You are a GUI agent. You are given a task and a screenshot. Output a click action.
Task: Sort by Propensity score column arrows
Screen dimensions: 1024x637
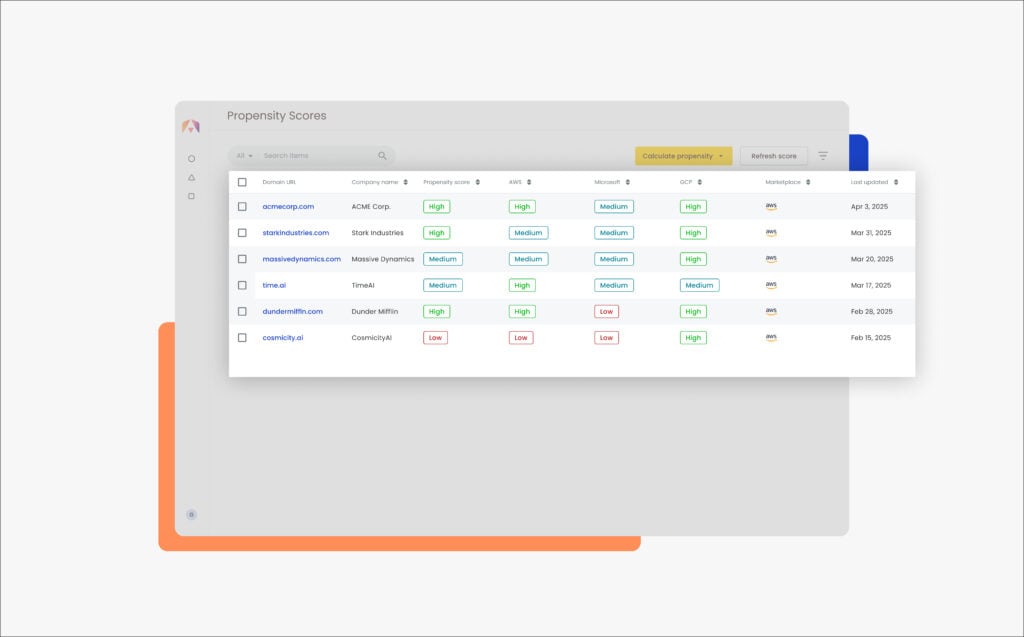477,182
